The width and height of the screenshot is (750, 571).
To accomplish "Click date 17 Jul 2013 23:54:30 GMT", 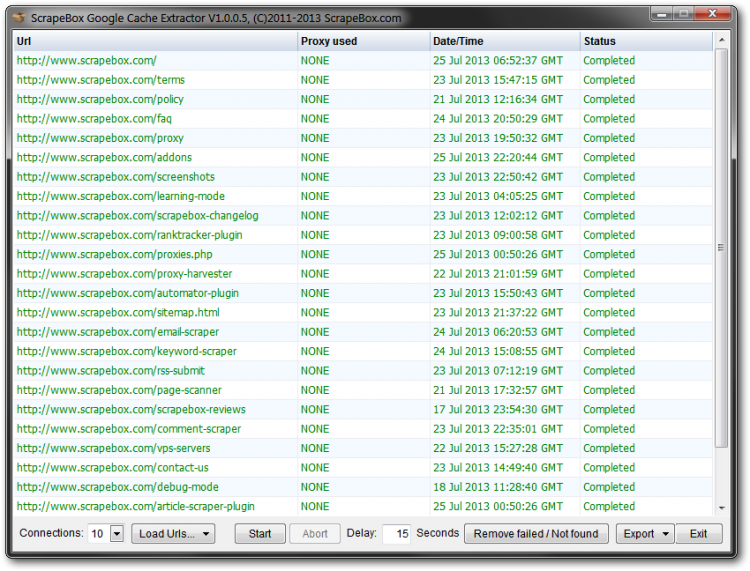I will coord(498,409).
